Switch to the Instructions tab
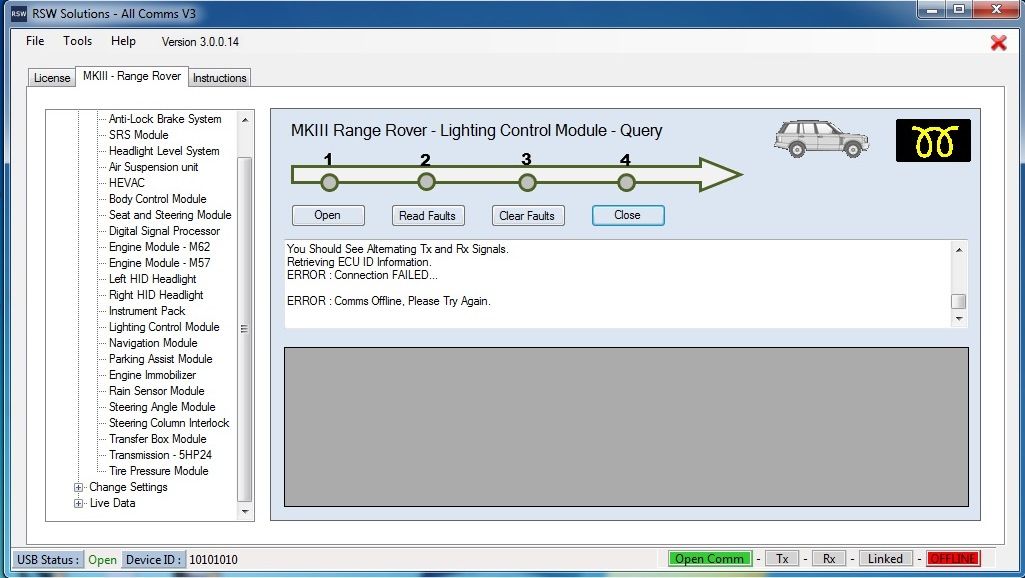Viewport: 1025px width, 578px height. pos(220,78)
